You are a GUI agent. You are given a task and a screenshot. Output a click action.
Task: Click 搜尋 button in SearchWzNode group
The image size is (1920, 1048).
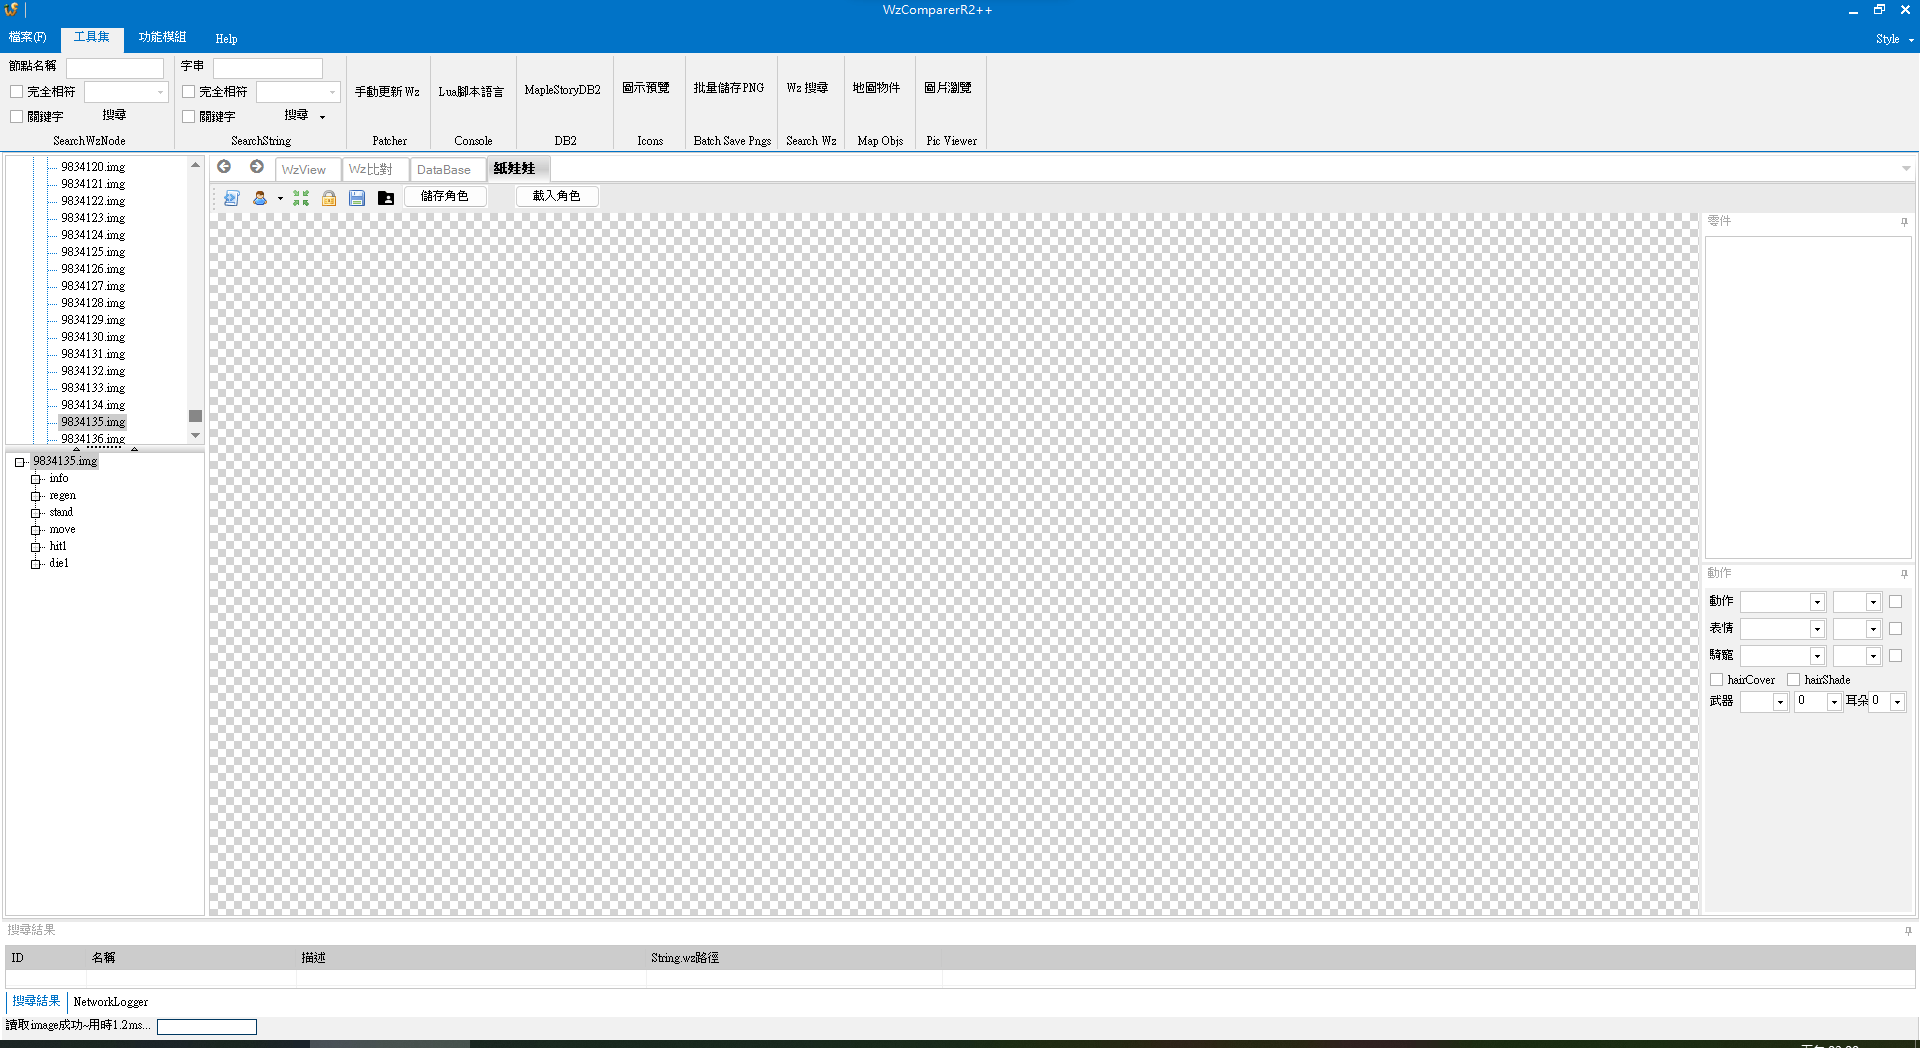click(114, 115)
